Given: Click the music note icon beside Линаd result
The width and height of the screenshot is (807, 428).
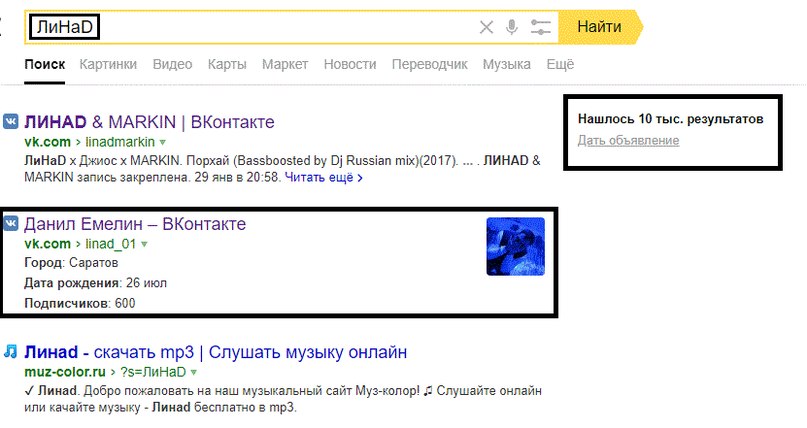Looking at the screenshot, I should pos(10,352).
